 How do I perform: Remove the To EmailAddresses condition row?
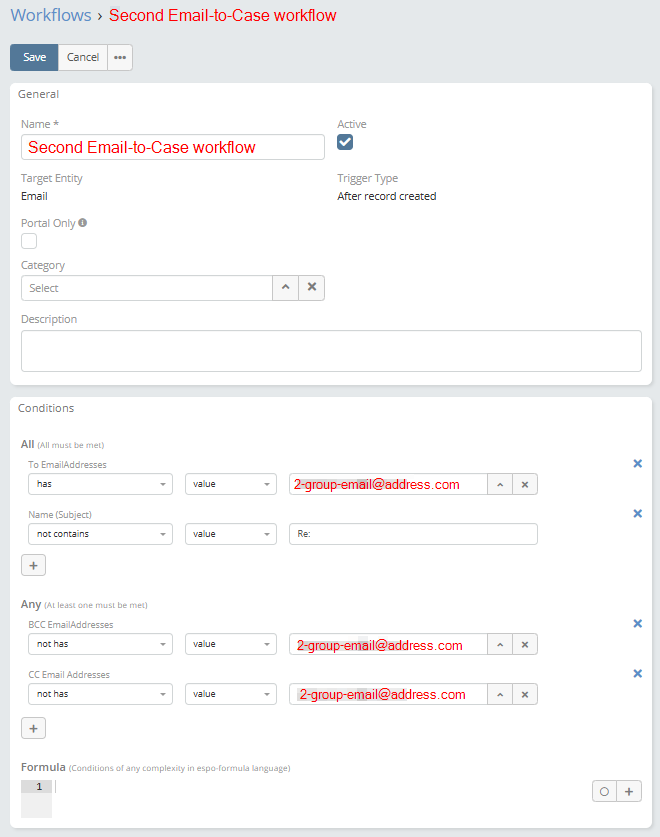637,464
